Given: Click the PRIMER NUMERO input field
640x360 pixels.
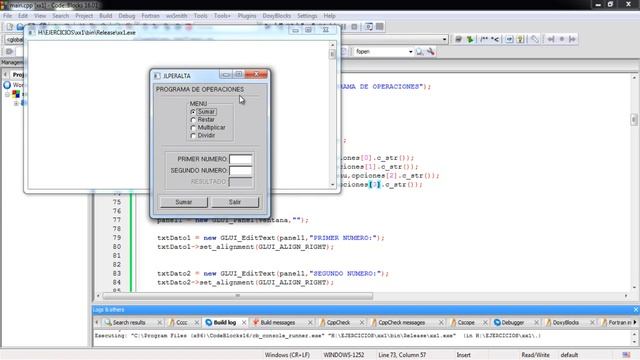Looking at the screenshot, I should pos(240,159).
